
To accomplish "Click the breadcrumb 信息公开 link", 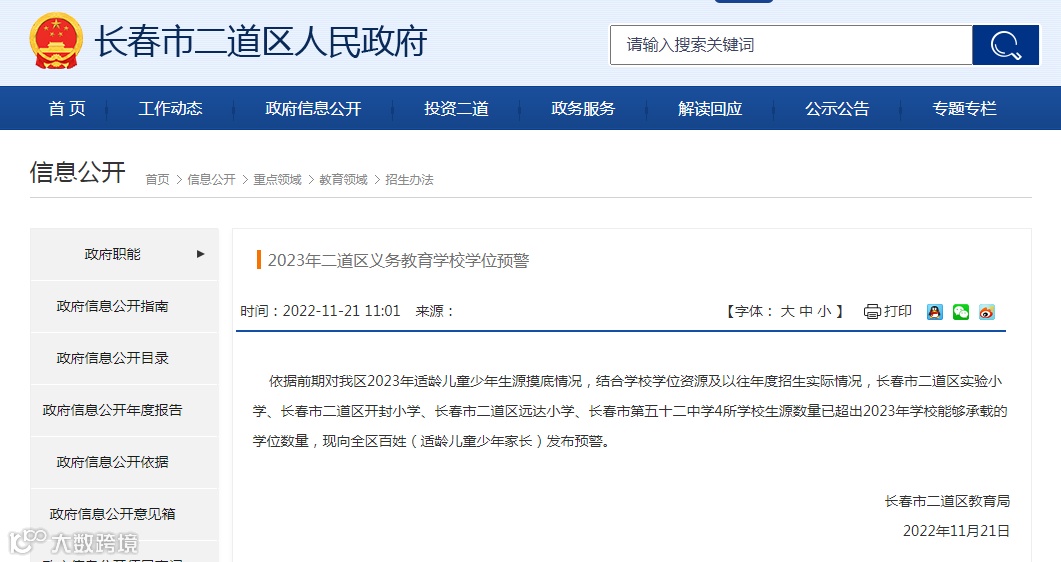I will click(211, 179).
